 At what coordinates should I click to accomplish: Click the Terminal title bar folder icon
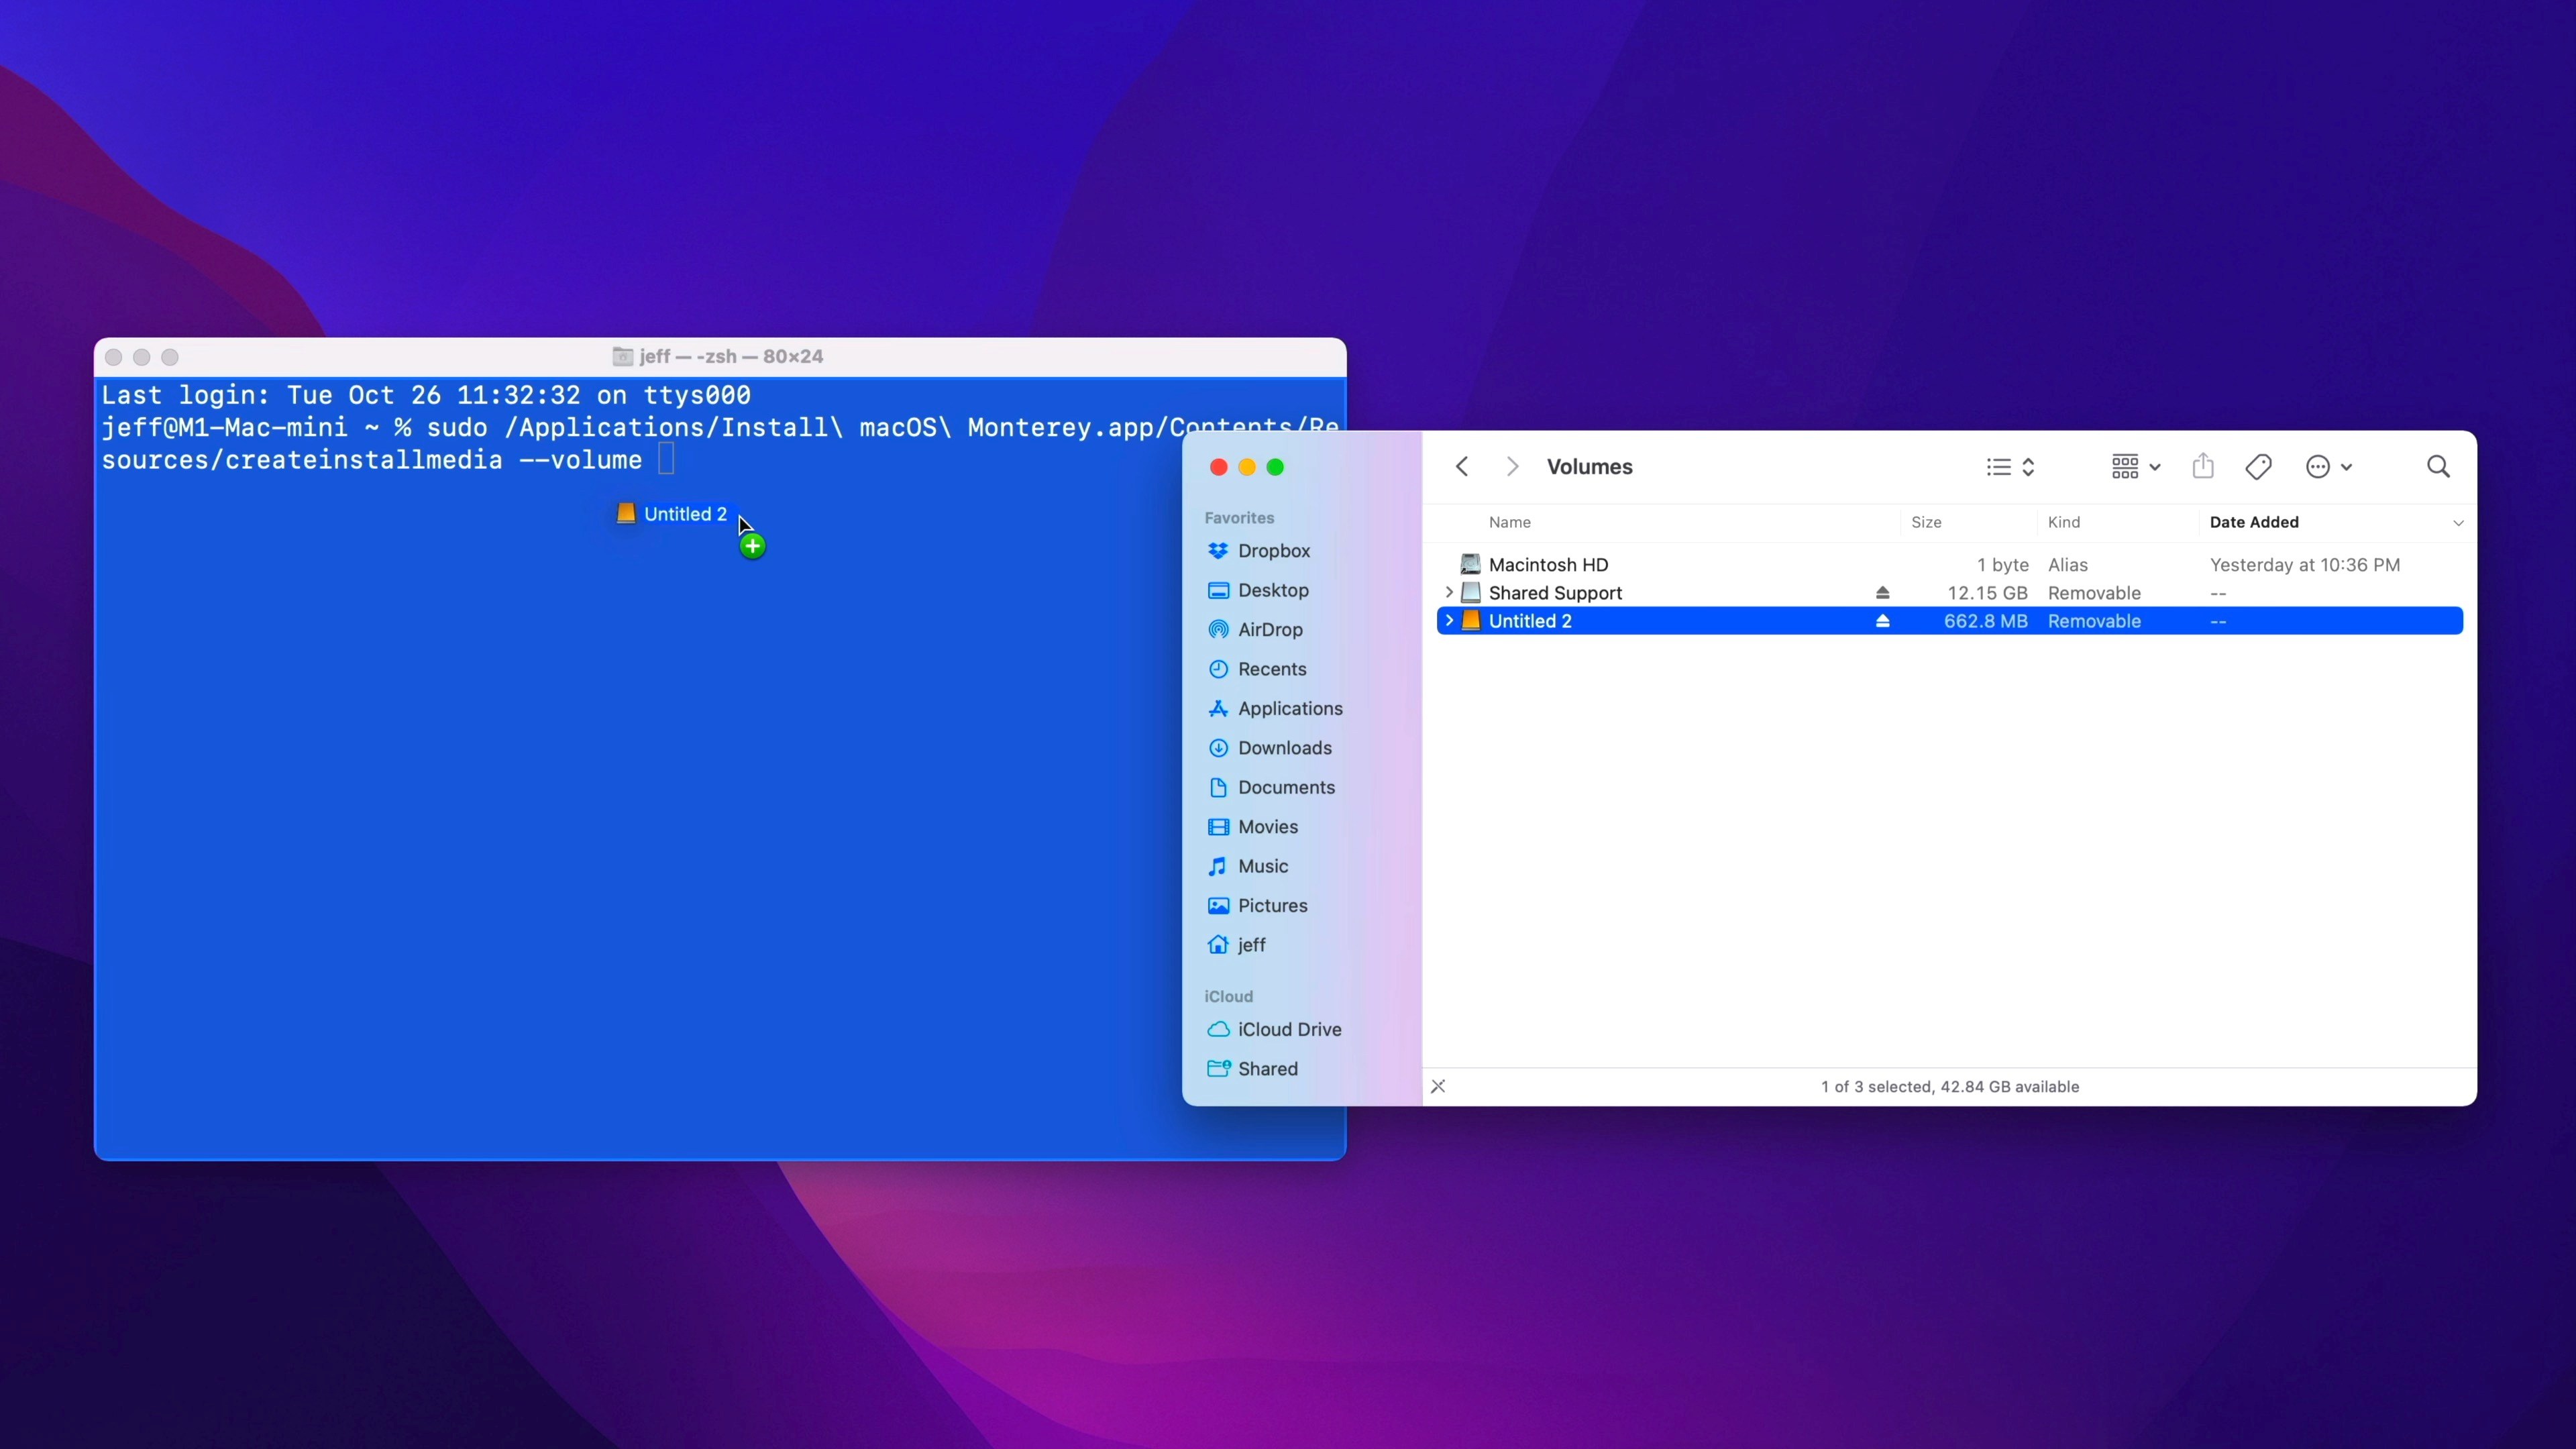point(622,356)
